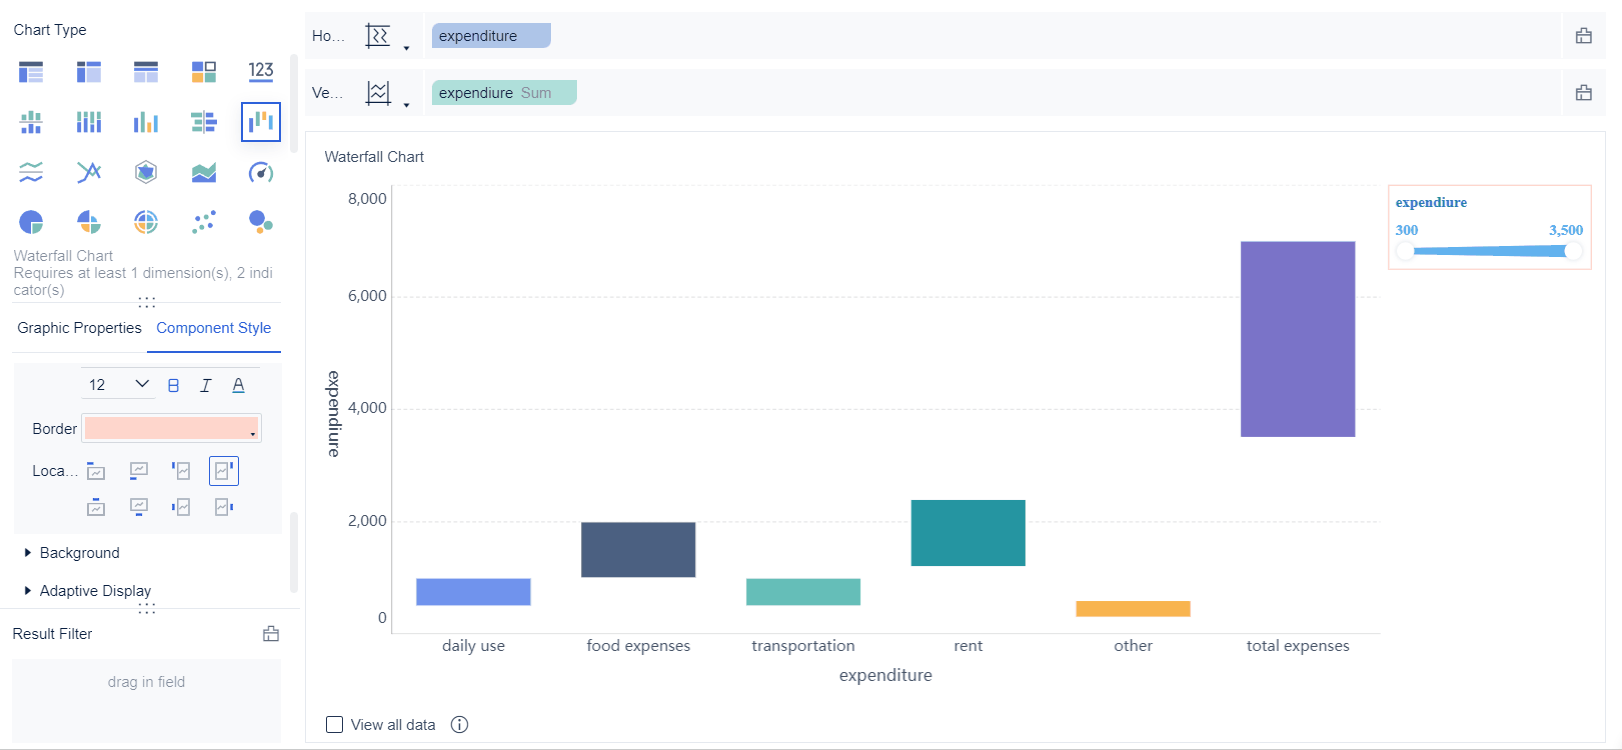The height and width of the screenshot is (750, 1622).
Task: Choose the KPI indicator card (123) chart
Action: tap(261, 71)
